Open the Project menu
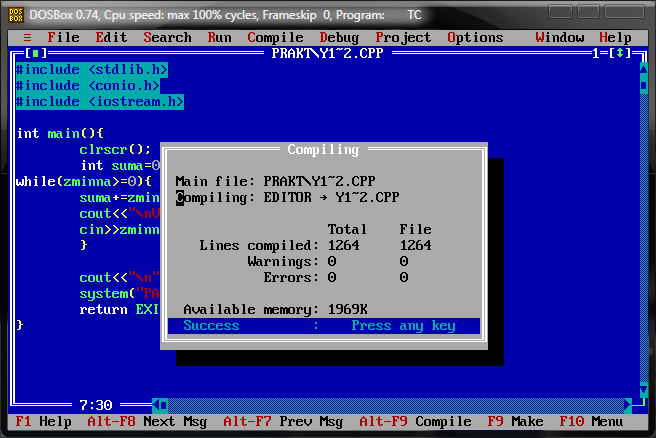 (x=403, y=38)
